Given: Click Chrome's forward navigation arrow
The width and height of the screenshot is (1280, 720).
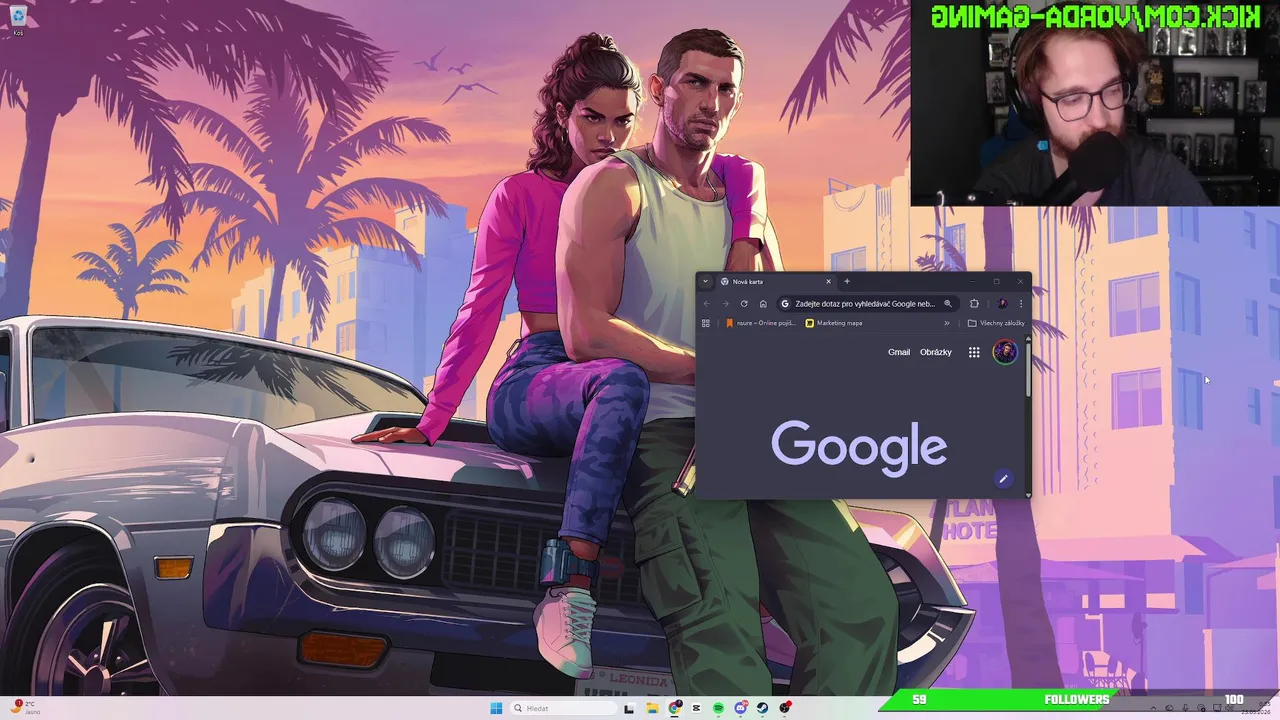Looking at the screenshot, I should (x=725, y=303).
